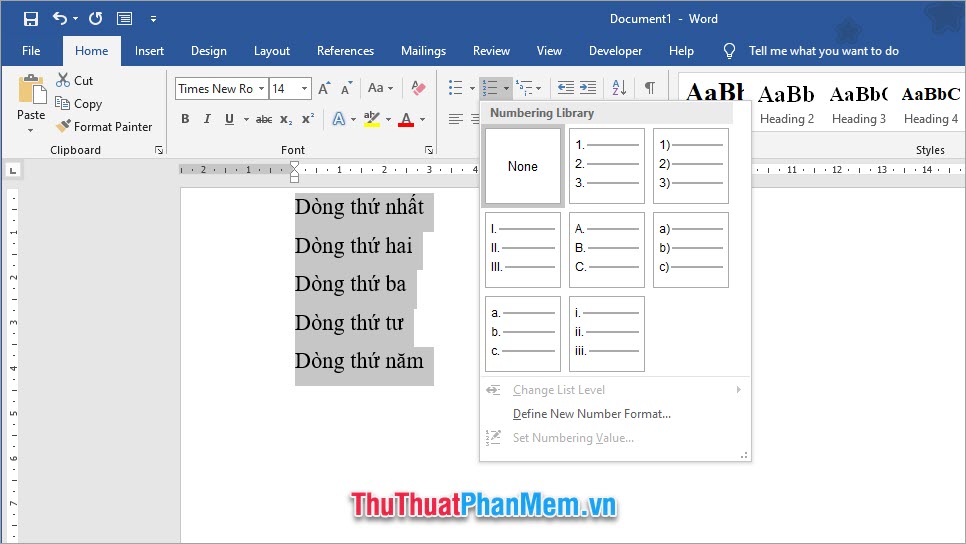Click the Touch/Mouse mode icon

(124, 18)
